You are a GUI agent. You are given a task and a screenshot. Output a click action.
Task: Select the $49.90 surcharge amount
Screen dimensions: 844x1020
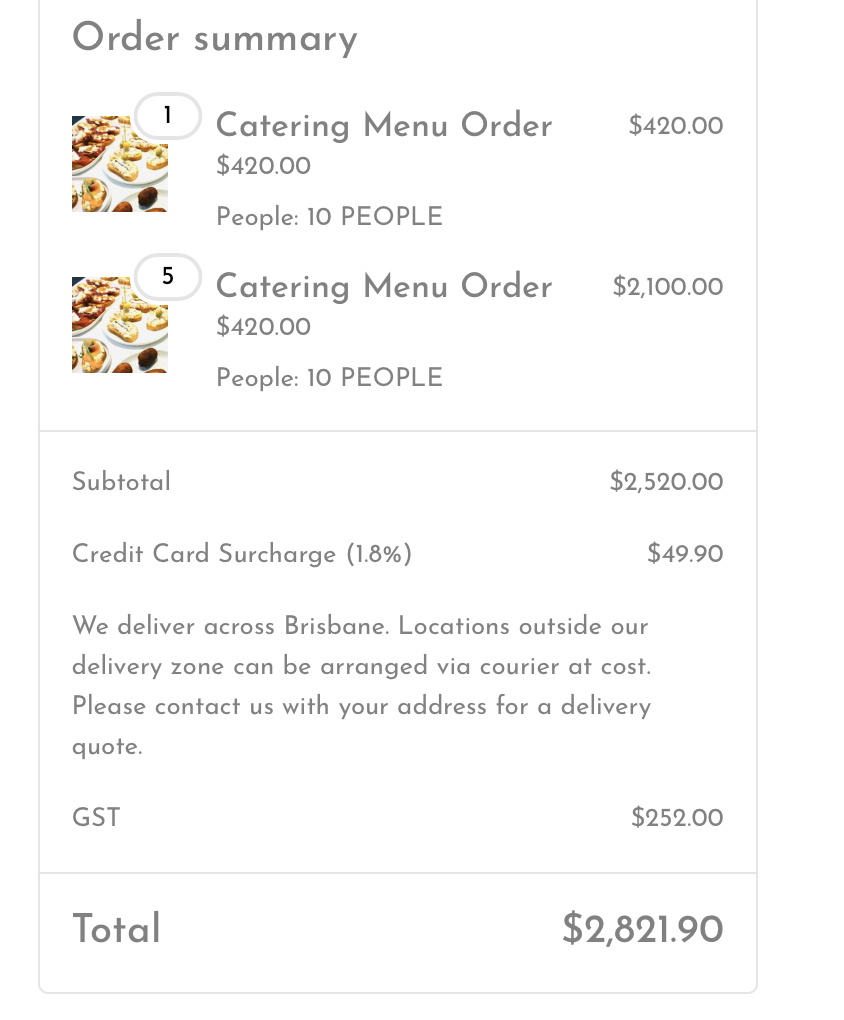pyautogui.click(x=685, y=554)
